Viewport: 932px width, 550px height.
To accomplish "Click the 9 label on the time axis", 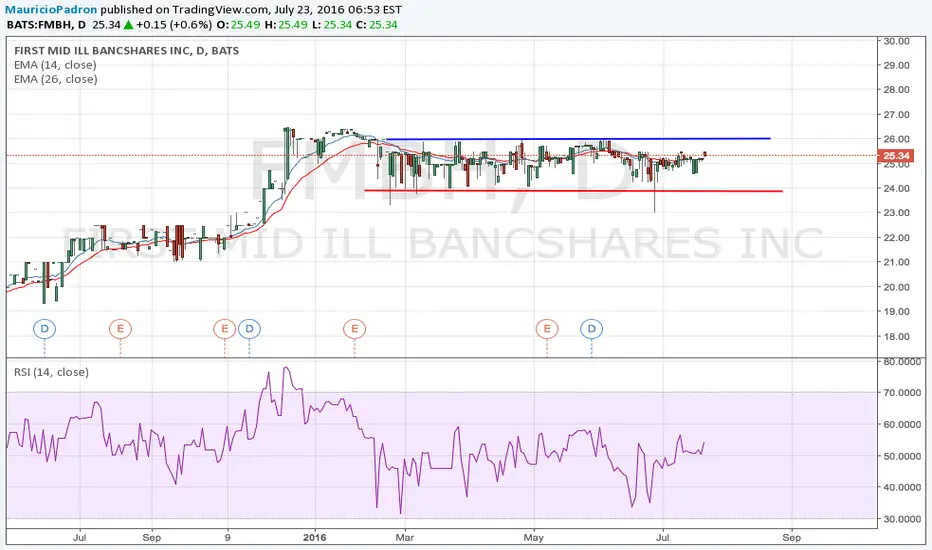I will [228, 538].
